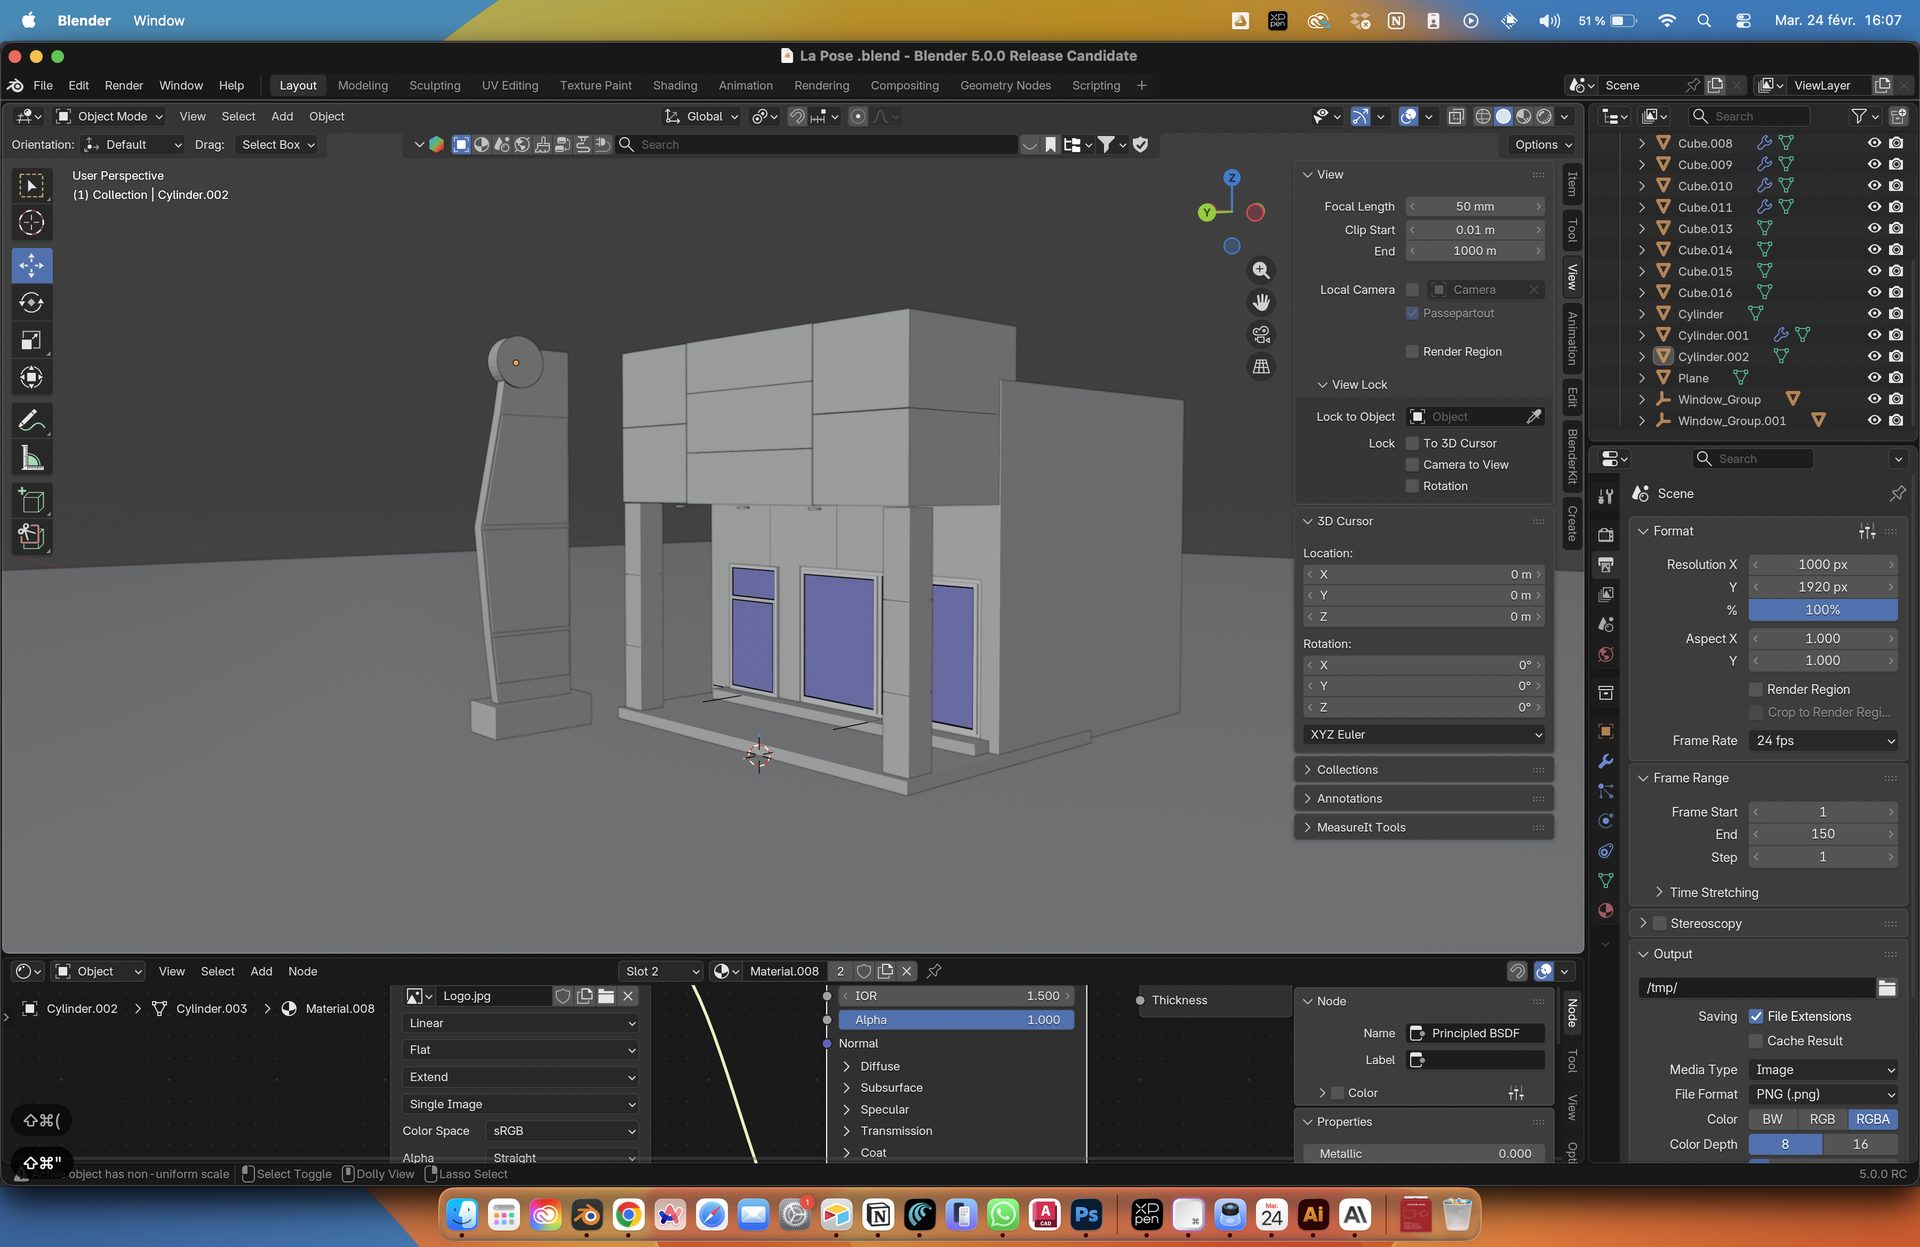Click the Lock to Object eyedropper
The height and width of the screenshot is (1247, 1920).
[x=1534, y=416]
